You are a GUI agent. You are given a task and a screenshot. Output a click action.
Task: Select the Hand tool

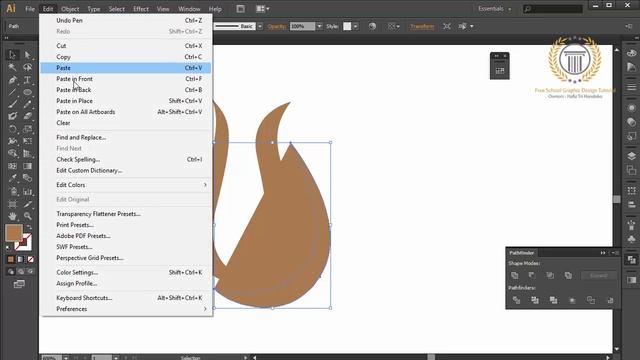(12, 216)
